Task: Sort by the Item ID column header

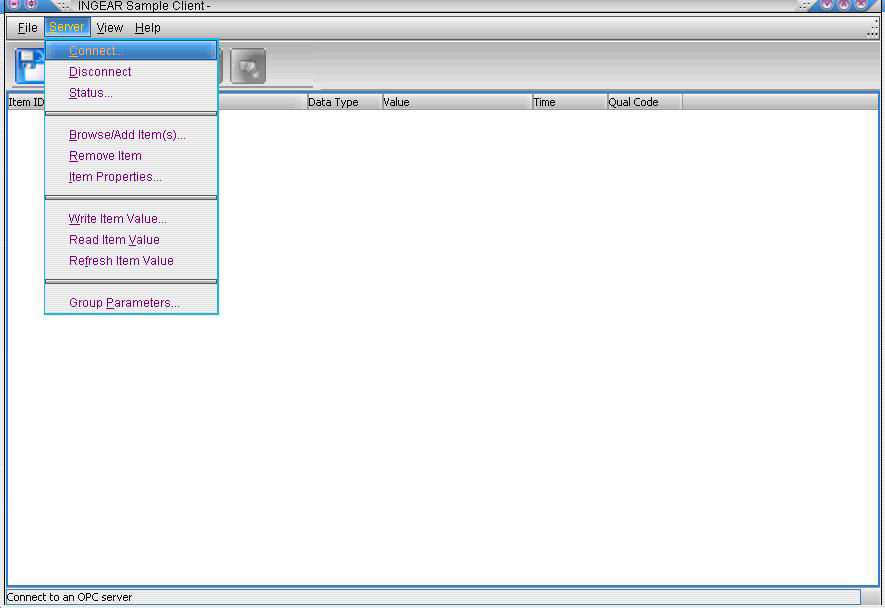Action: (x=26, y=102)
